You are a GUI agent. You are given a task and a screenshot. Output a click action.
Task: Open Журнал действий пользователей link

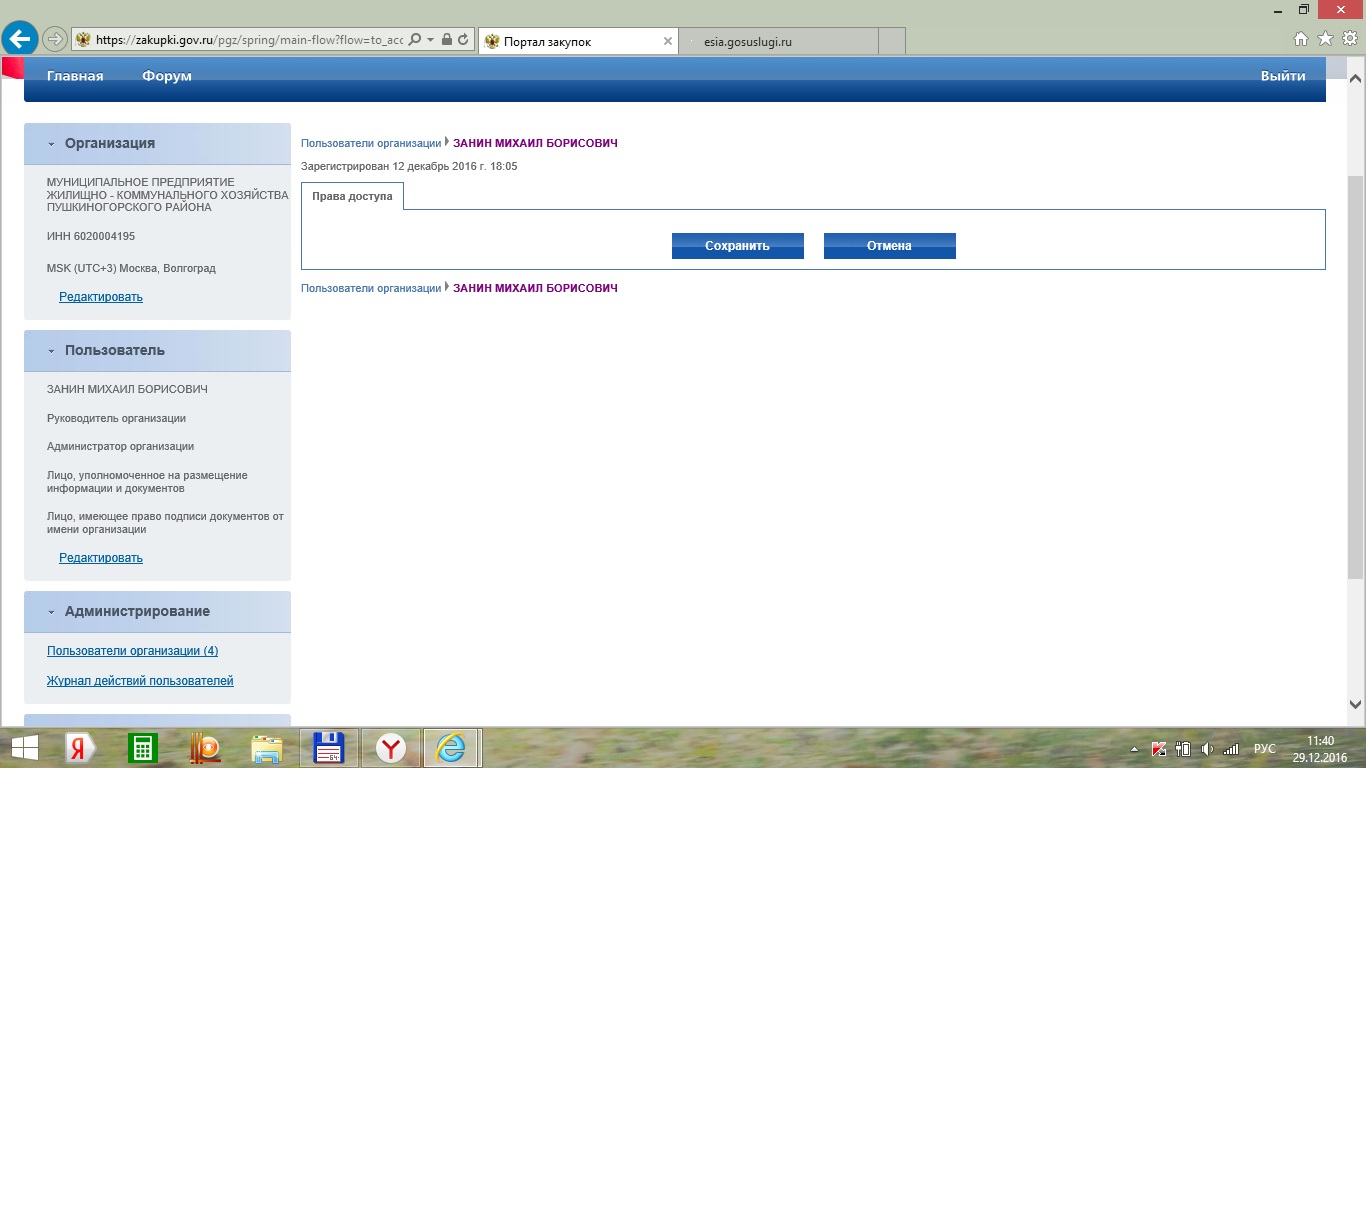pyautogui.click(x=140, y=681)
